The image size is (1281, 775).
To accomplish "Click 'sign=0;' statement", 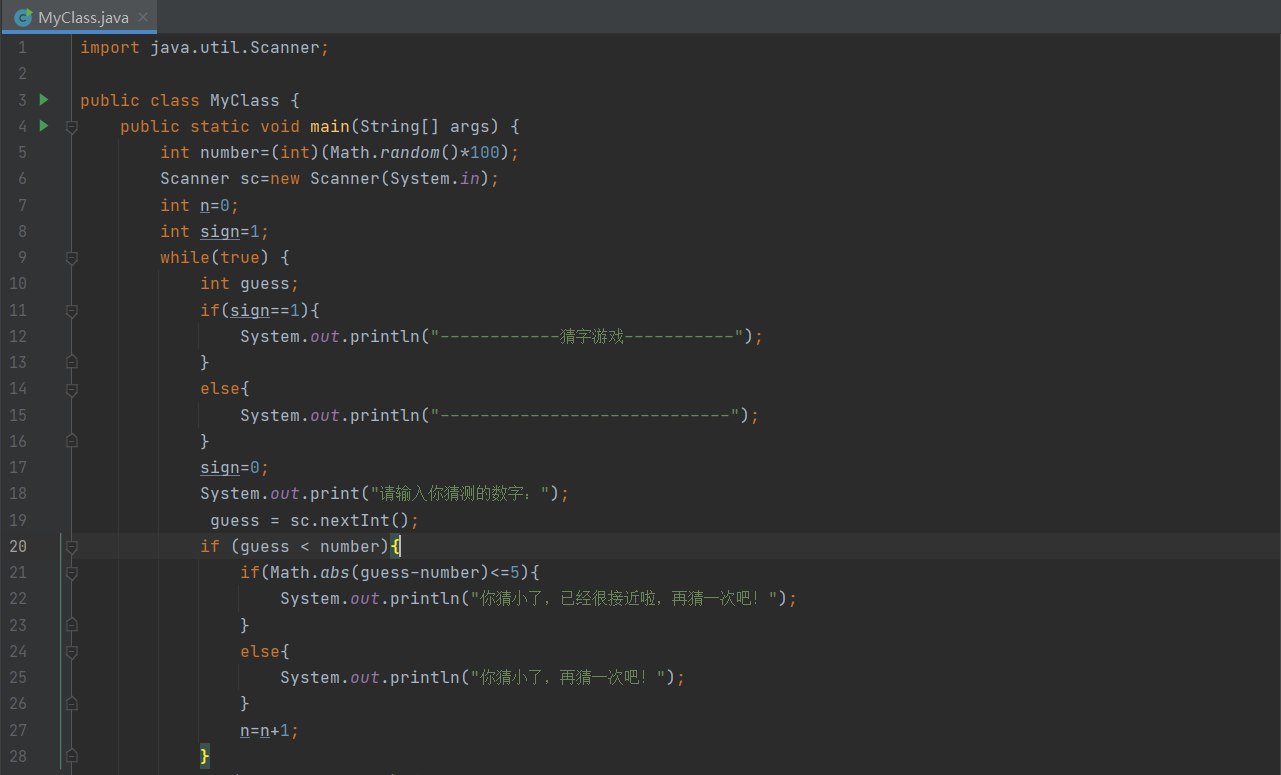I will coord(235,468).
